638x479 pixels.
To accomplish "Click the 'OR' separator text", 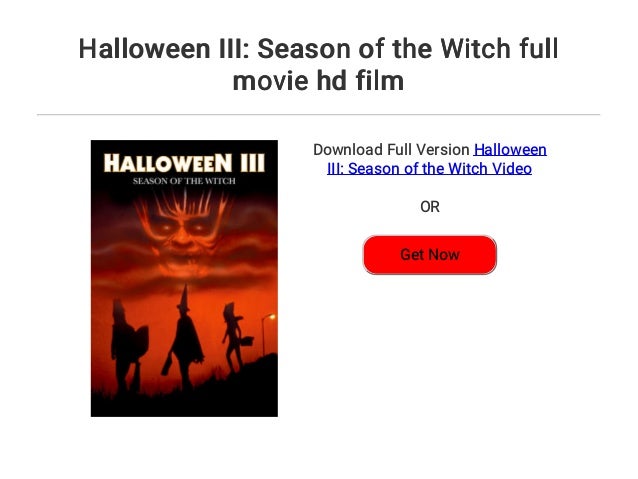I will pyautogui.click(x=430, y=207).
